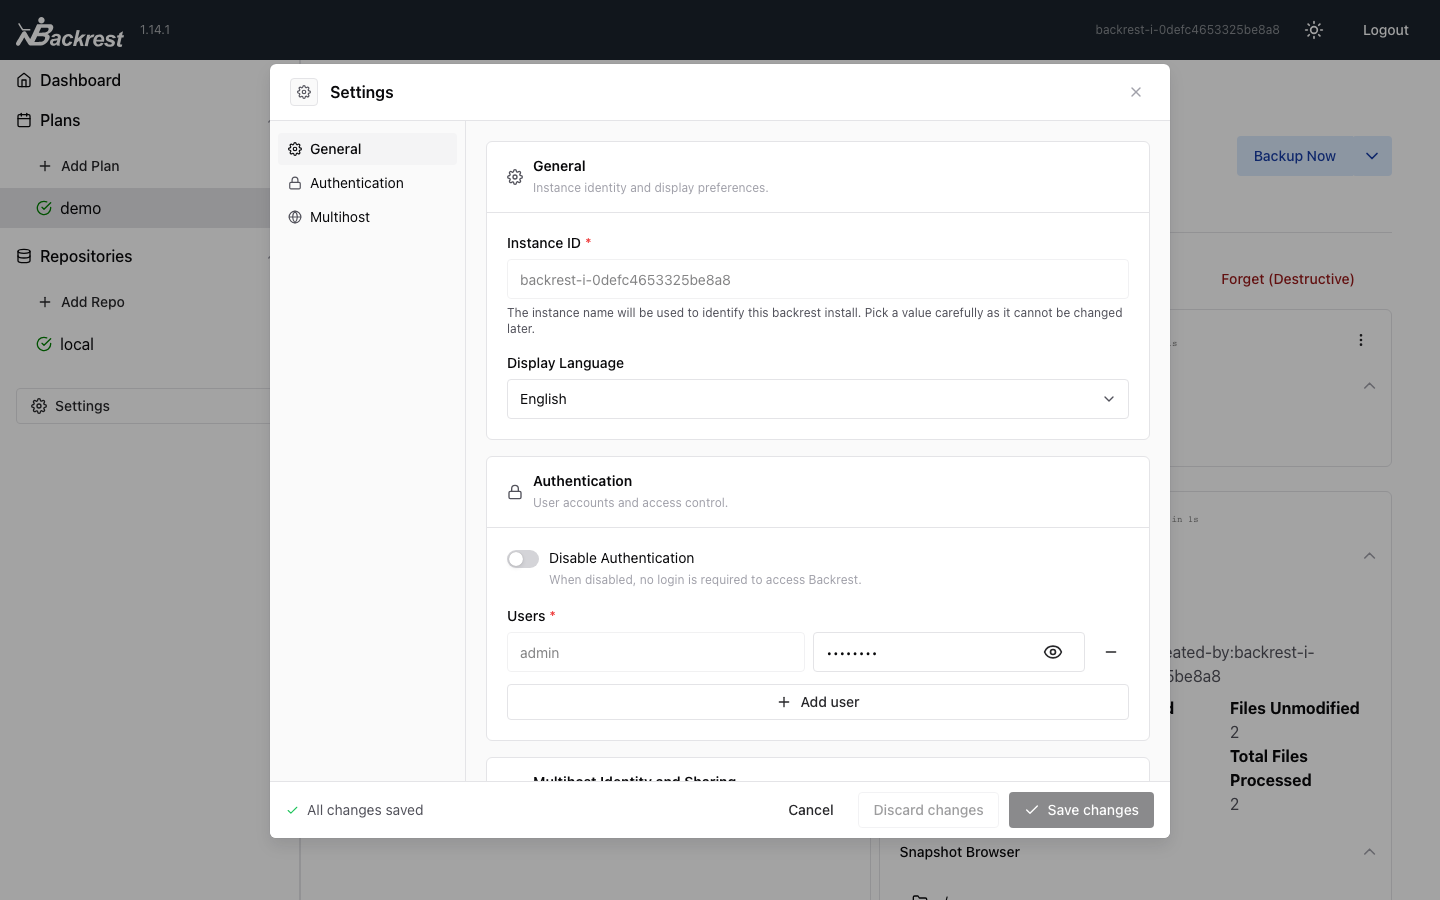Click the version number 1.14.1
This screenshot has height=900, width=1440.
(155, 30)
